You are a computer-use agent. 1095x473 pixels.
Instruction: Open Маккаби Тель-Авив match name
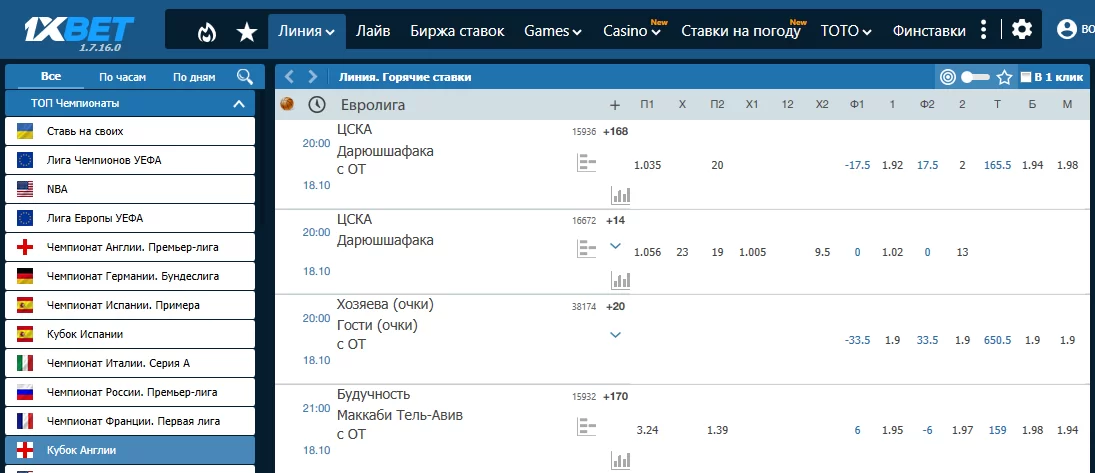click(x=399, y=416)
